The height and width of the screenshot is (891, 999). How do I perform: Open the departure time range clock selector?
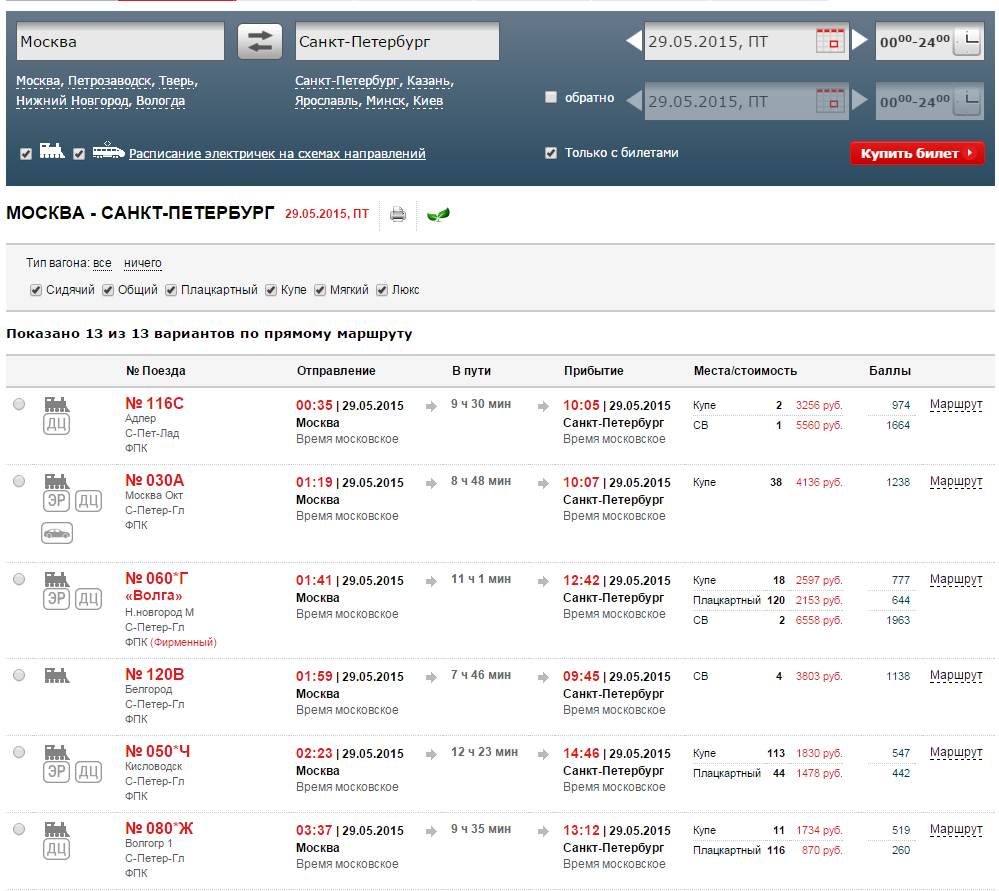click(x=968, y=41)
